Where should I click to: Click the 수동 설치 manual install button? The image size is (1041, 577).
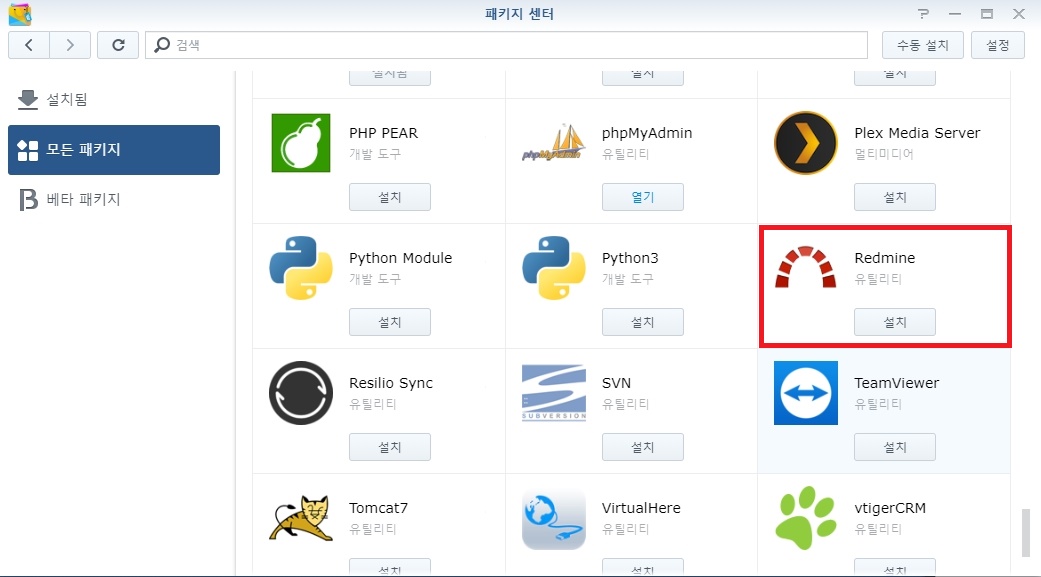point(923,45)
